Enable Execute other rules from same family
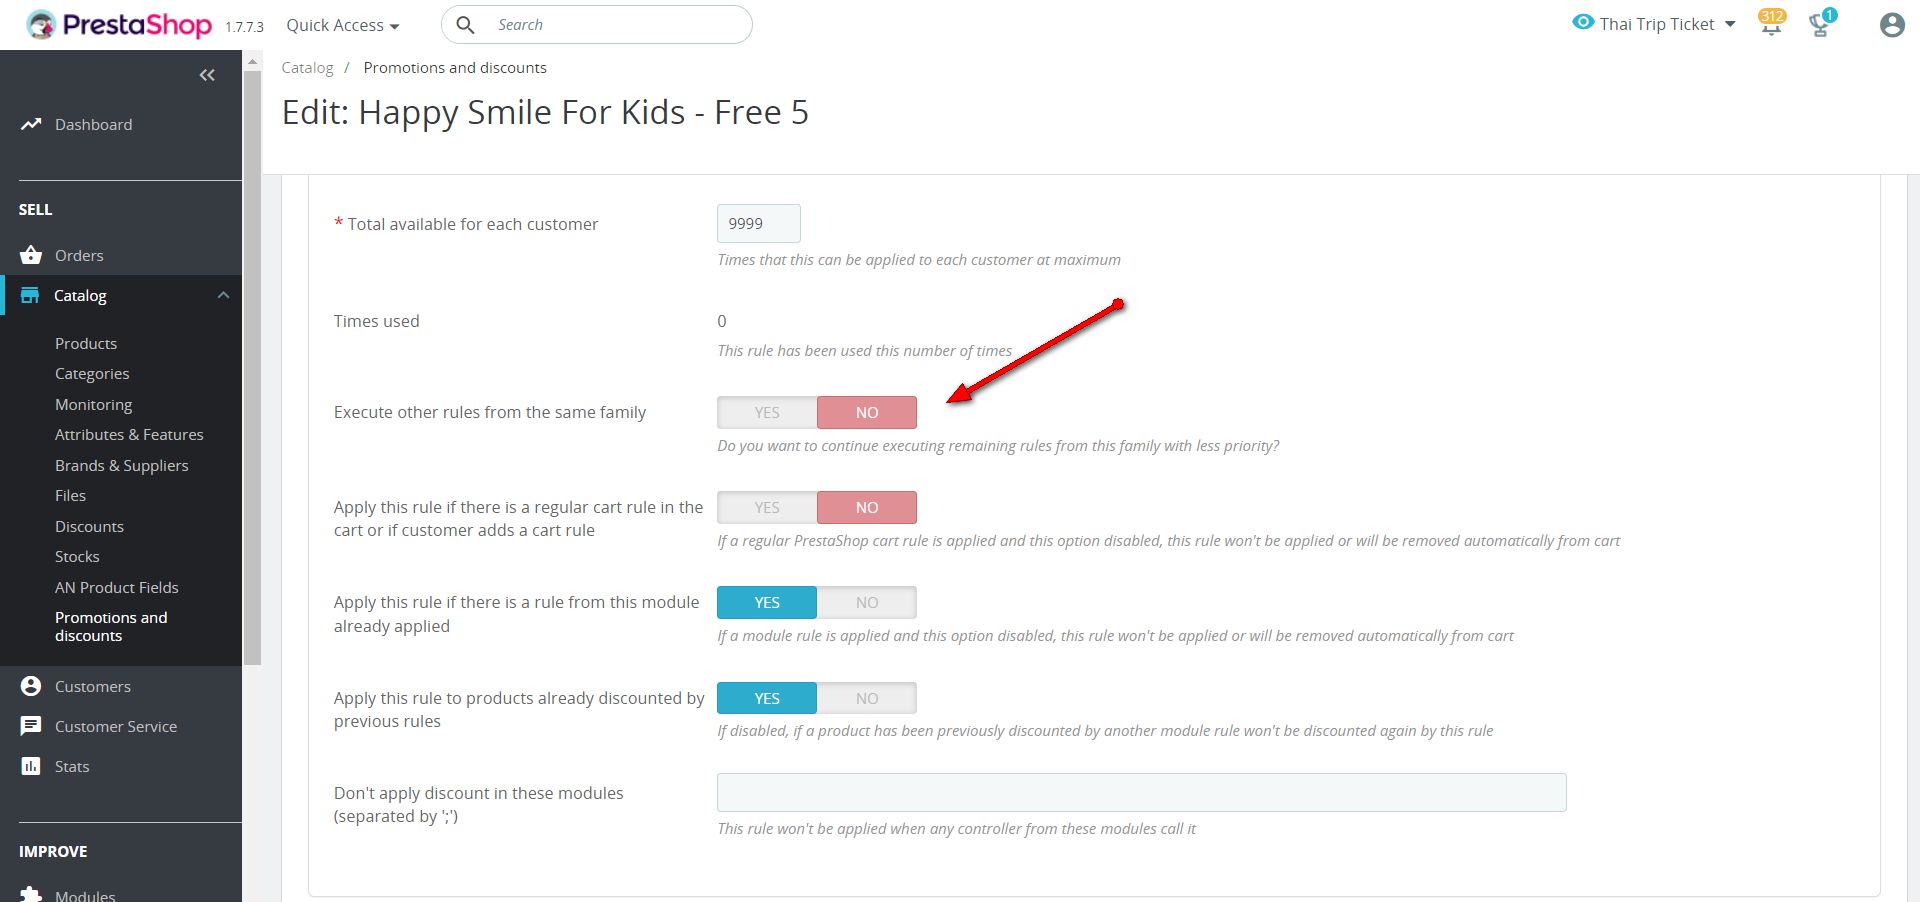1920x902 pixels. (x=767, y=412)
